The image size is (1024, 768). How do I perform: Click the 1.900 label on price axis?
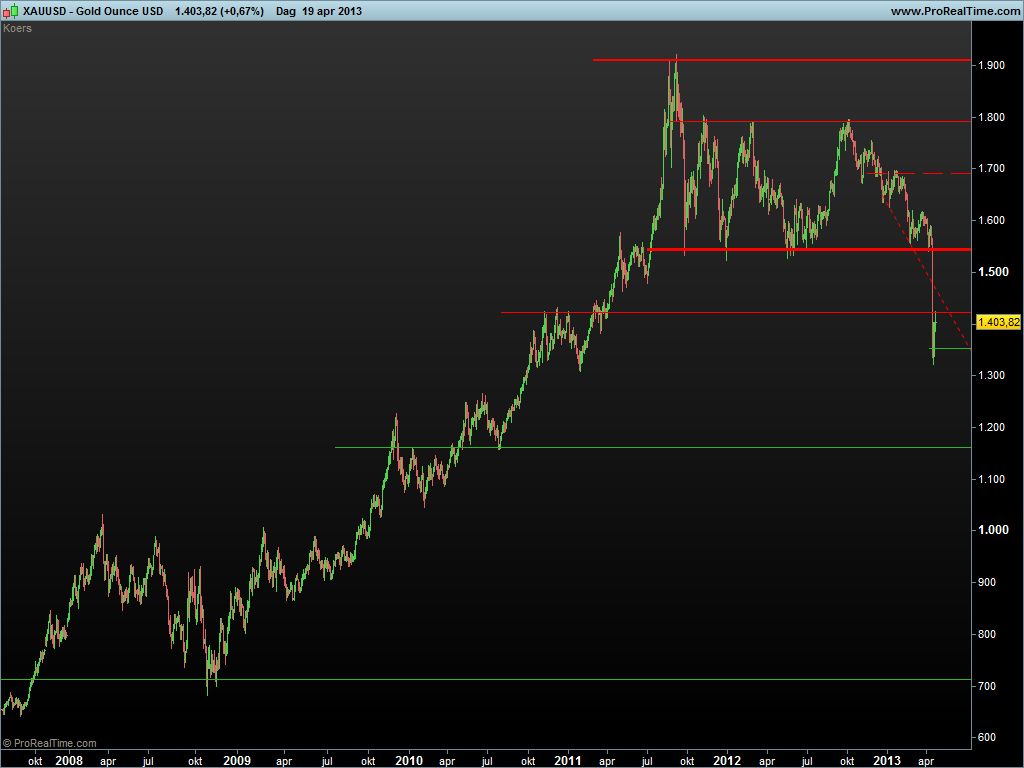(x=993, y=65)
